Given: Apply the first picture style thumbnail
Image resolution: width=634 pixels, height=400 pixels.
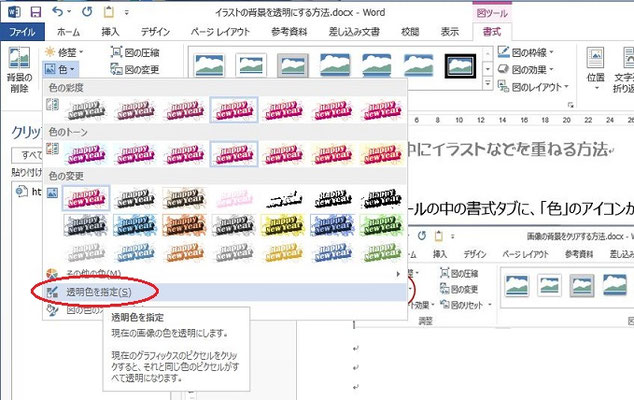Looking at the screenshot, I should tap(209, 65).
